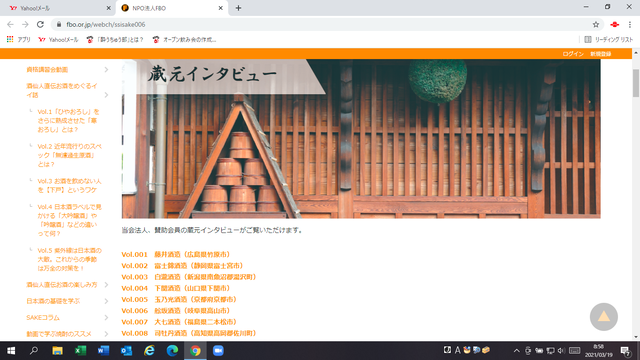Expand the 日本酒の基礎を学ぶ chevron
This screenshot has height=360, width=640.
pos(106,301)
